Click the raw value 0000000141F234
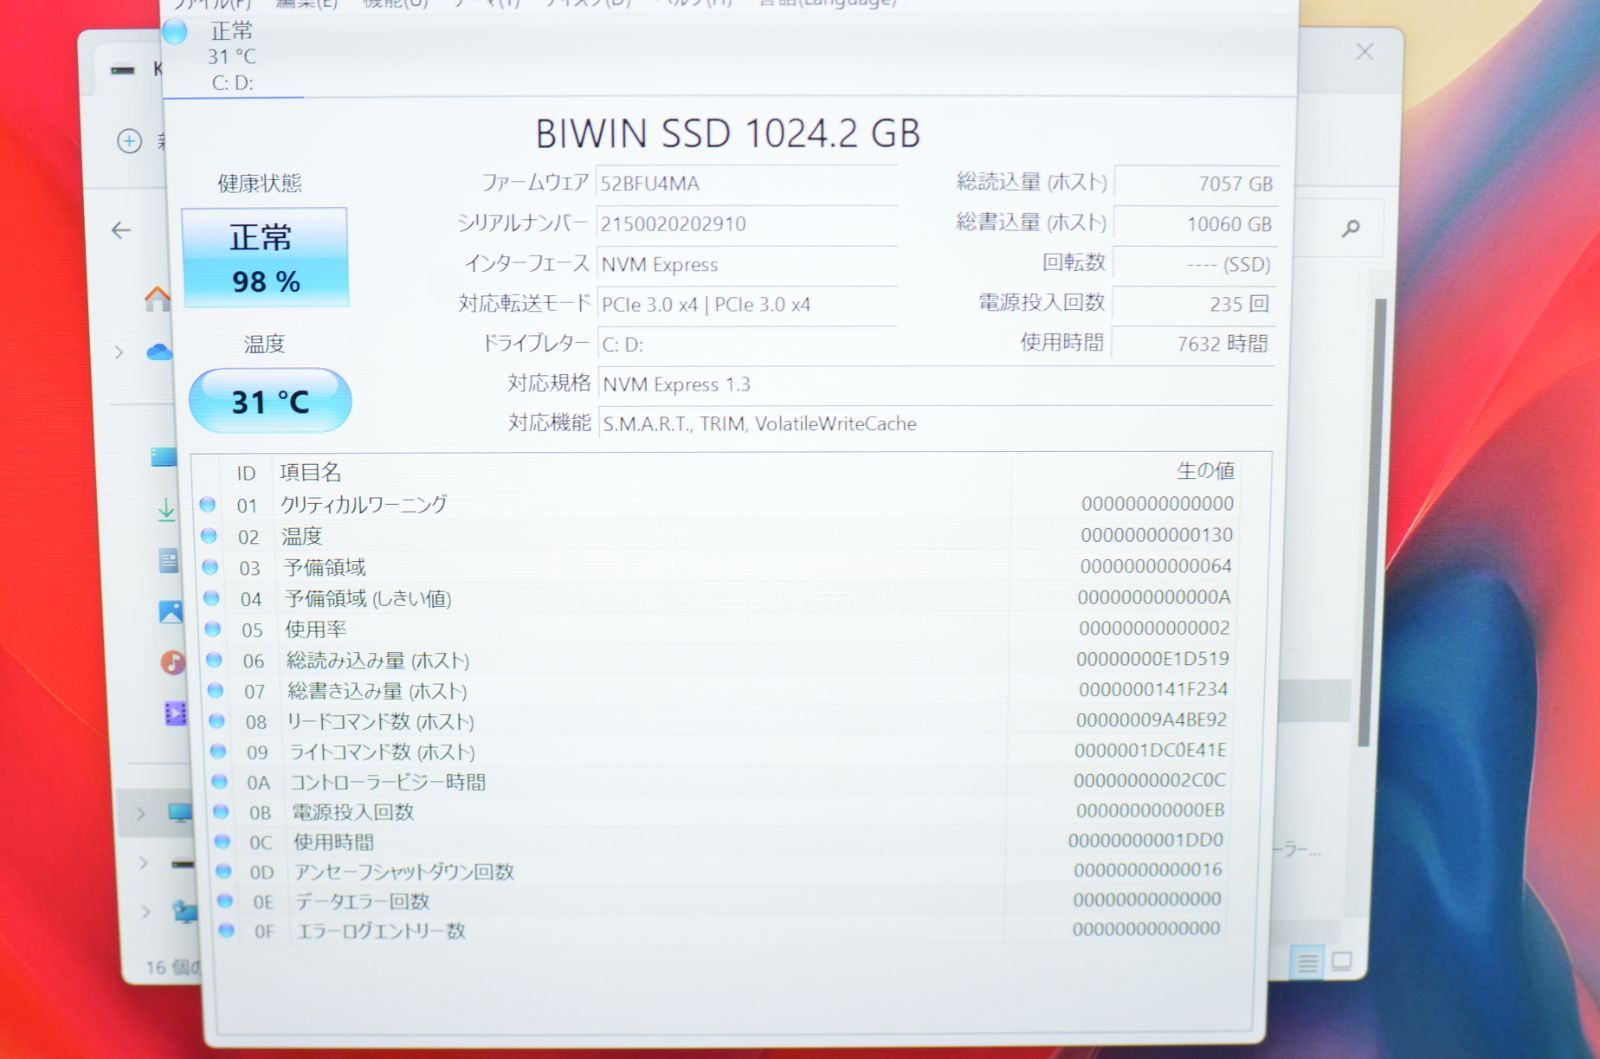1600x1059 pixels. pyautogui.click(x=1153, y=689)
